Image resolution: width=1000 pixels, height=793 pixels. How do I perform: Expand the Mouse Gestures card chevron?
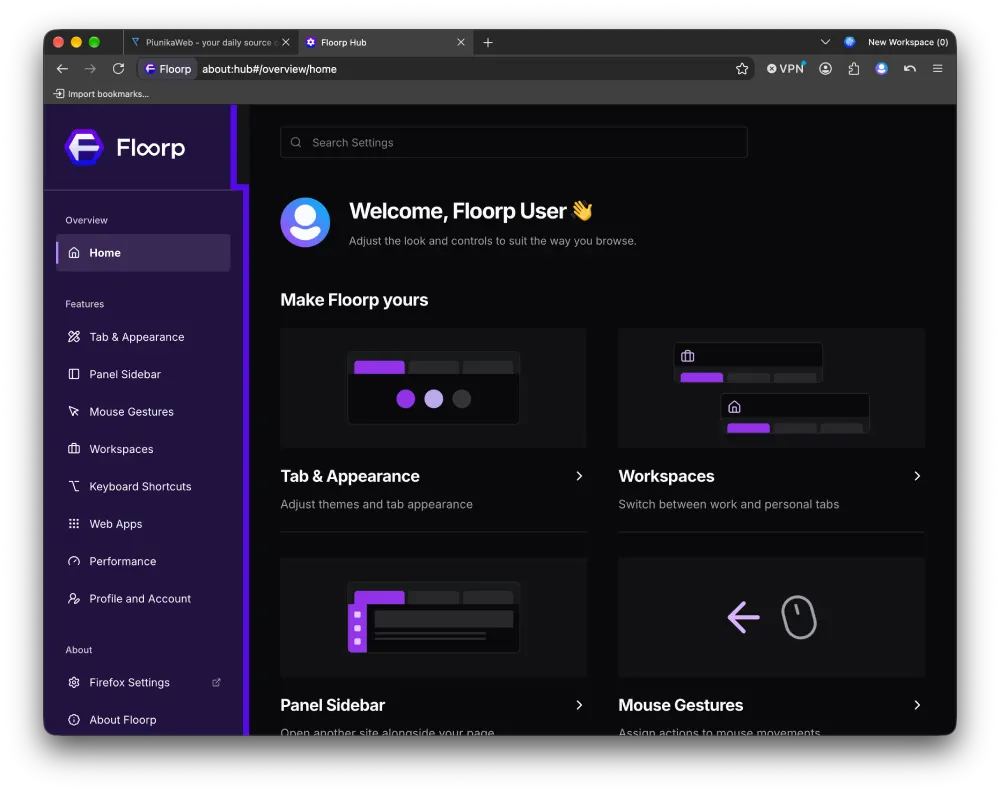click(917, 705)
